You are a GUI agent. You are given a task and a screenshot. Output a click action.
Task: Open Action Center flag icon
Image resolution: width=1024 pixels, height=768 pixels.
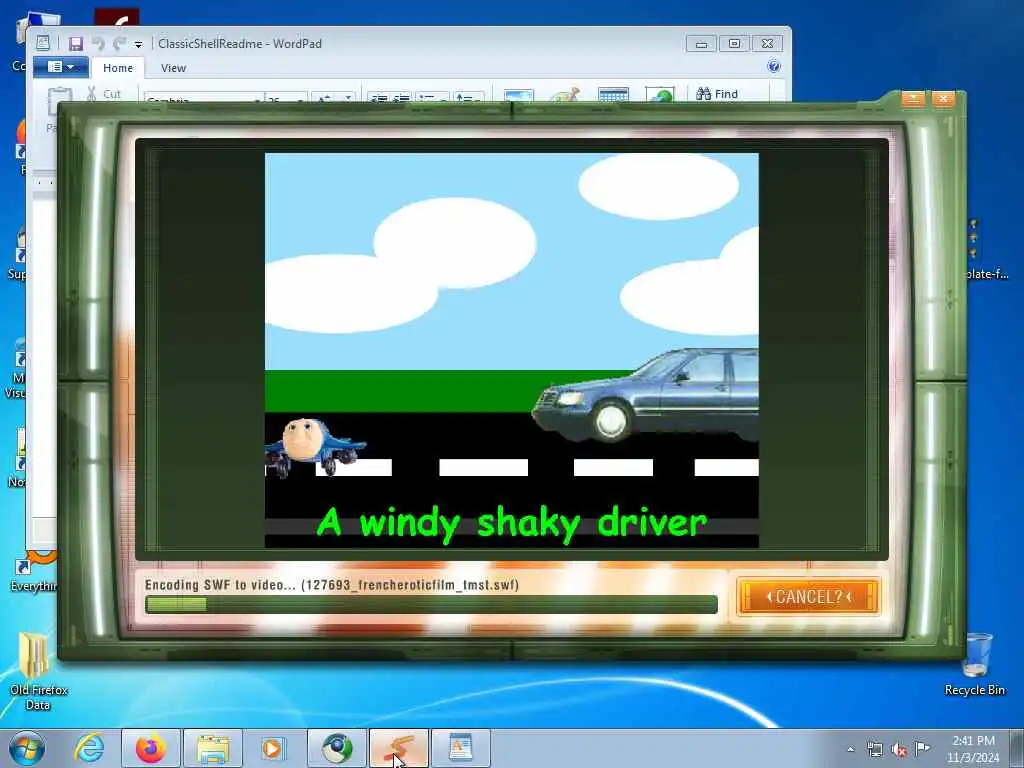922,749
